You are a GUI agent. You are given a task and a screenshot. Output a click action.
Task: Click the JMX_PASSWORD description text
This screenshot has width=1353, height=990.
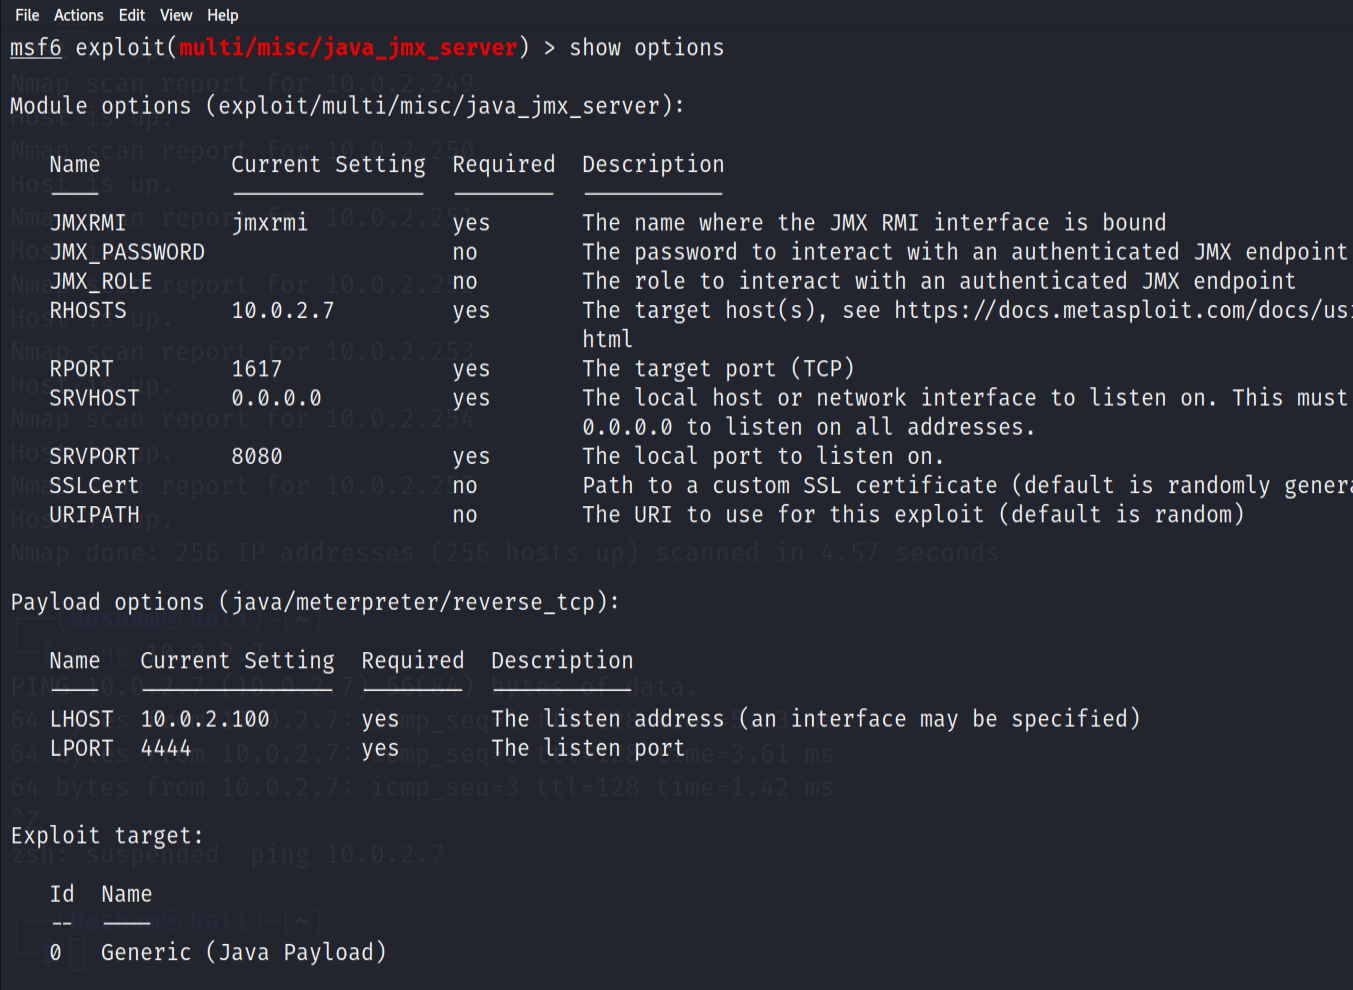[965, 252]
